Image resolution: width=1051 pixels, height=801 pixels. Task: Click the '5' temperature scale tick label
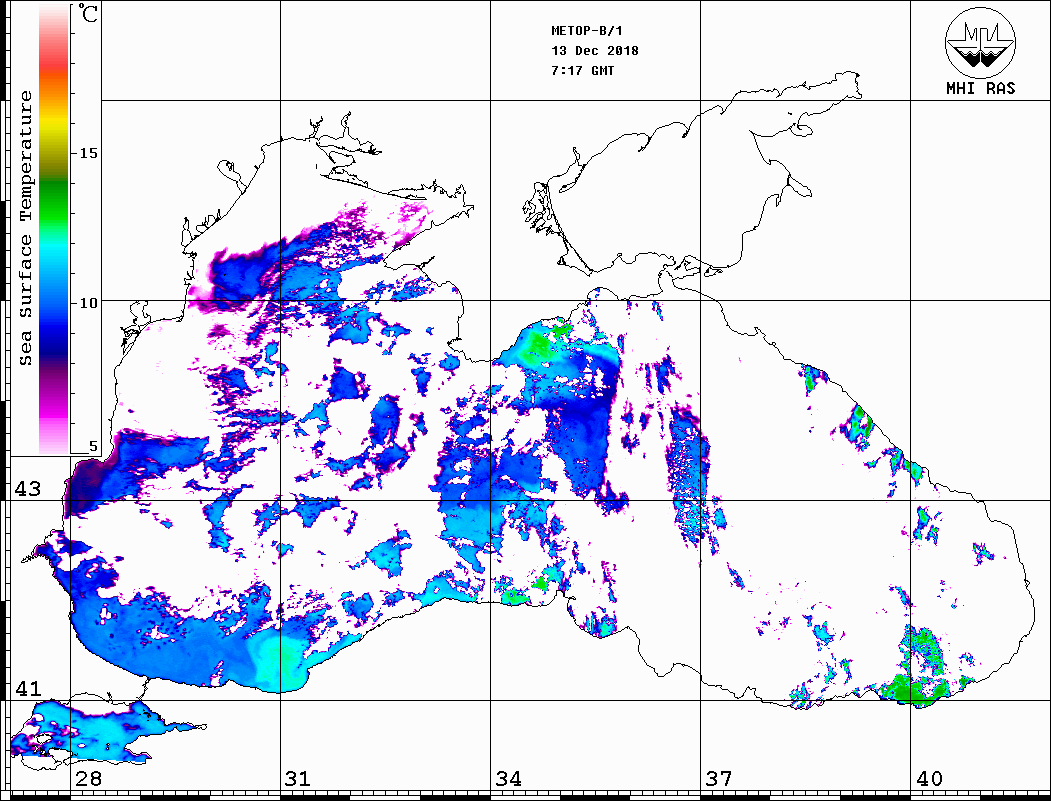[x=93, y=446]
